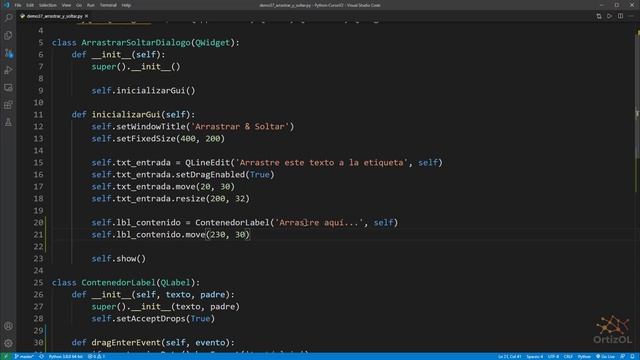
Task: Open the Search view in activity bar
Action: coord(8,18)
